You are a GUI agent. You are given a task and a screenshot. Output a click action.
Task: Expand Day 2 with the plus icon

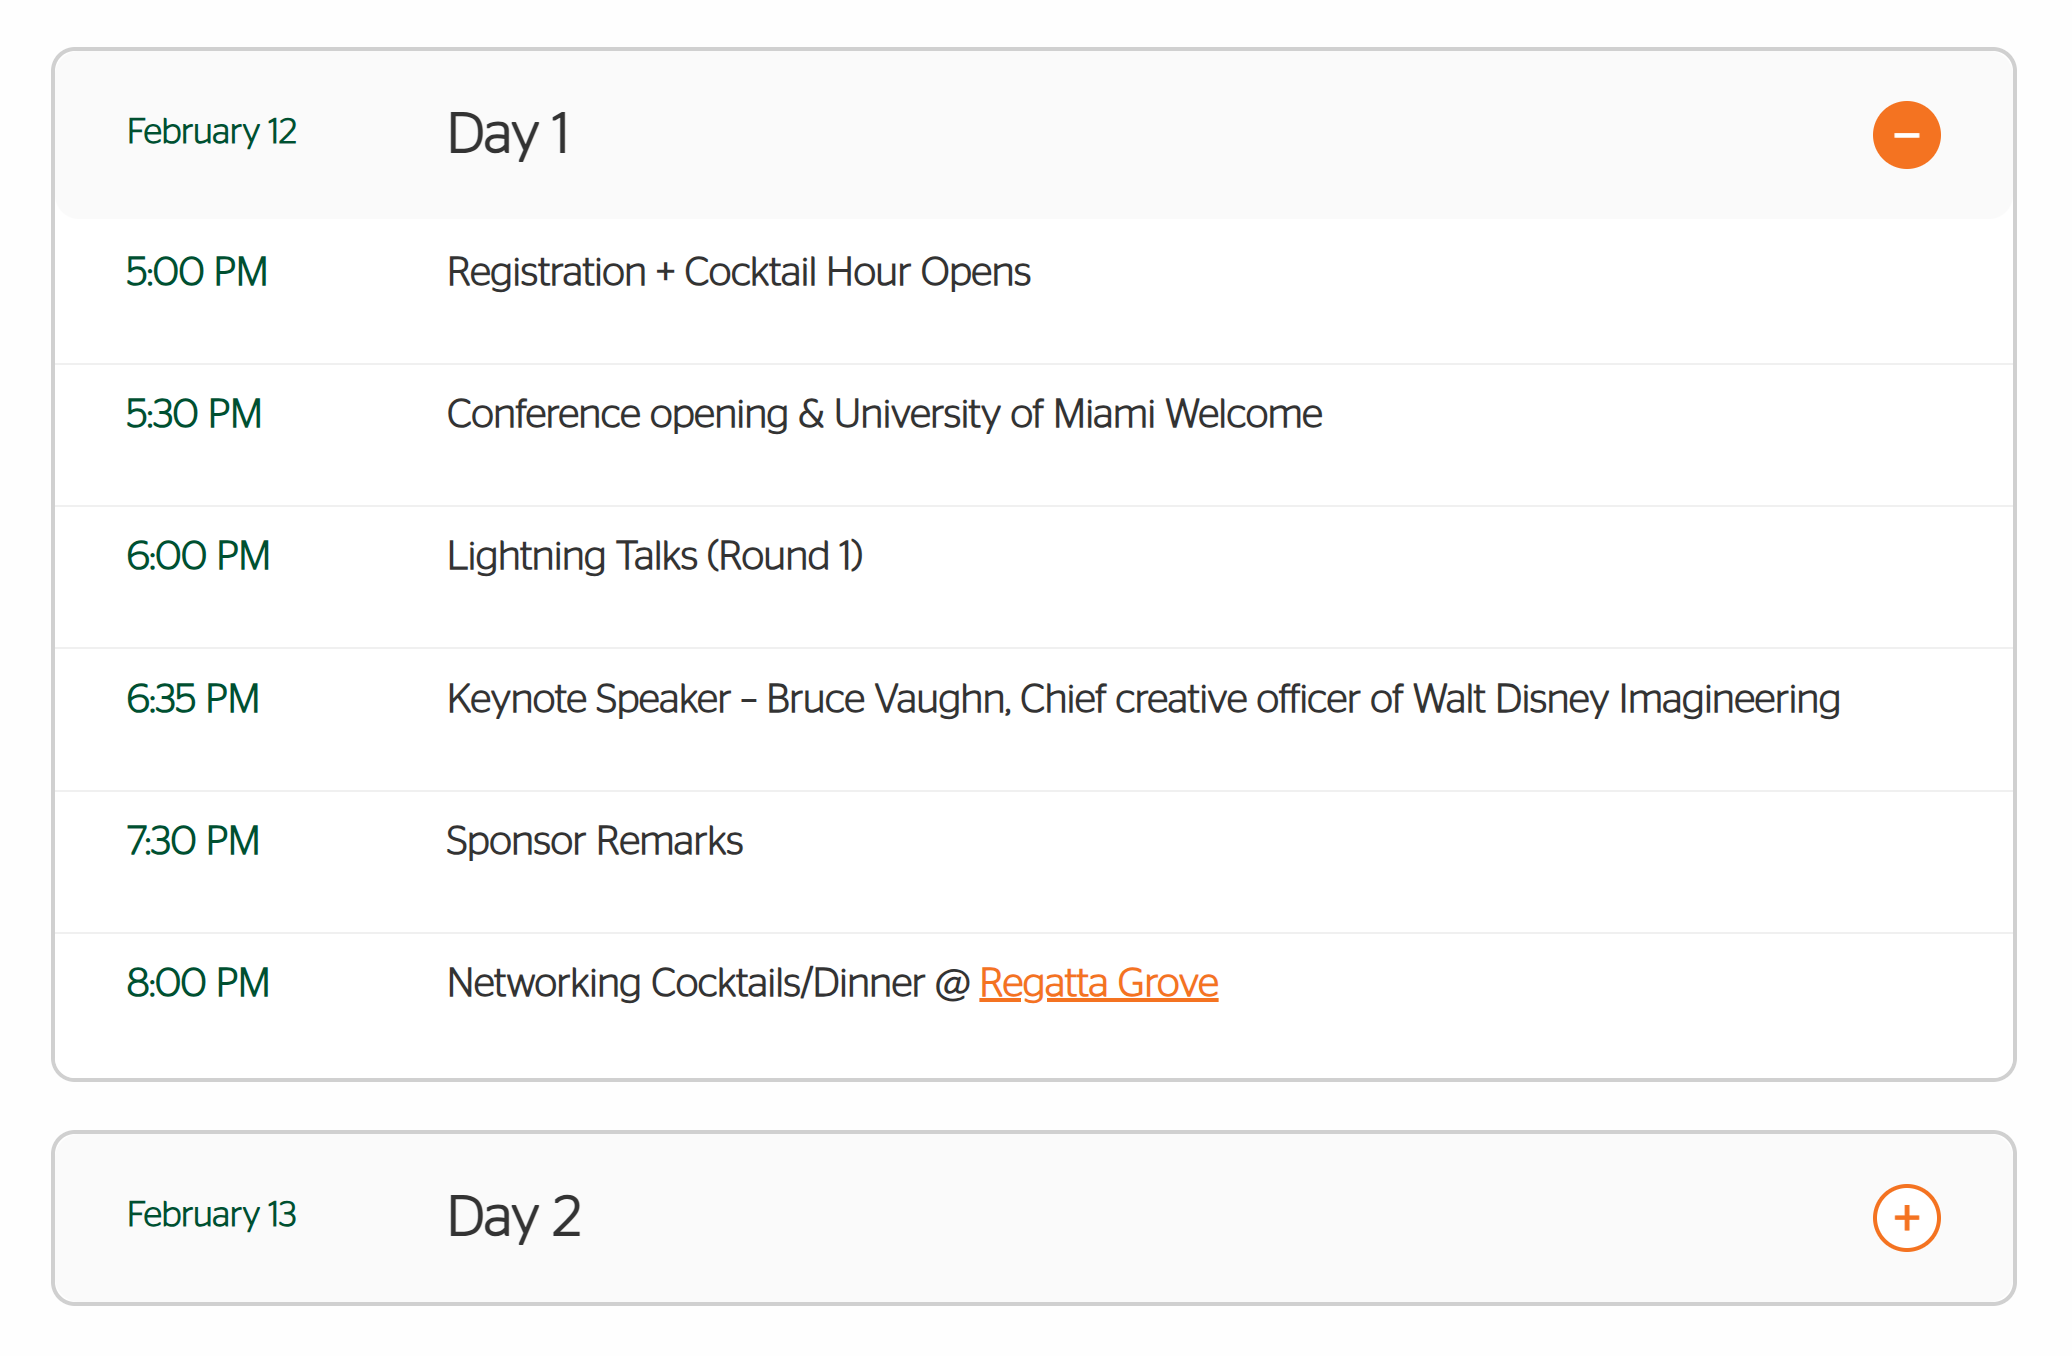pos(1905,1217)
